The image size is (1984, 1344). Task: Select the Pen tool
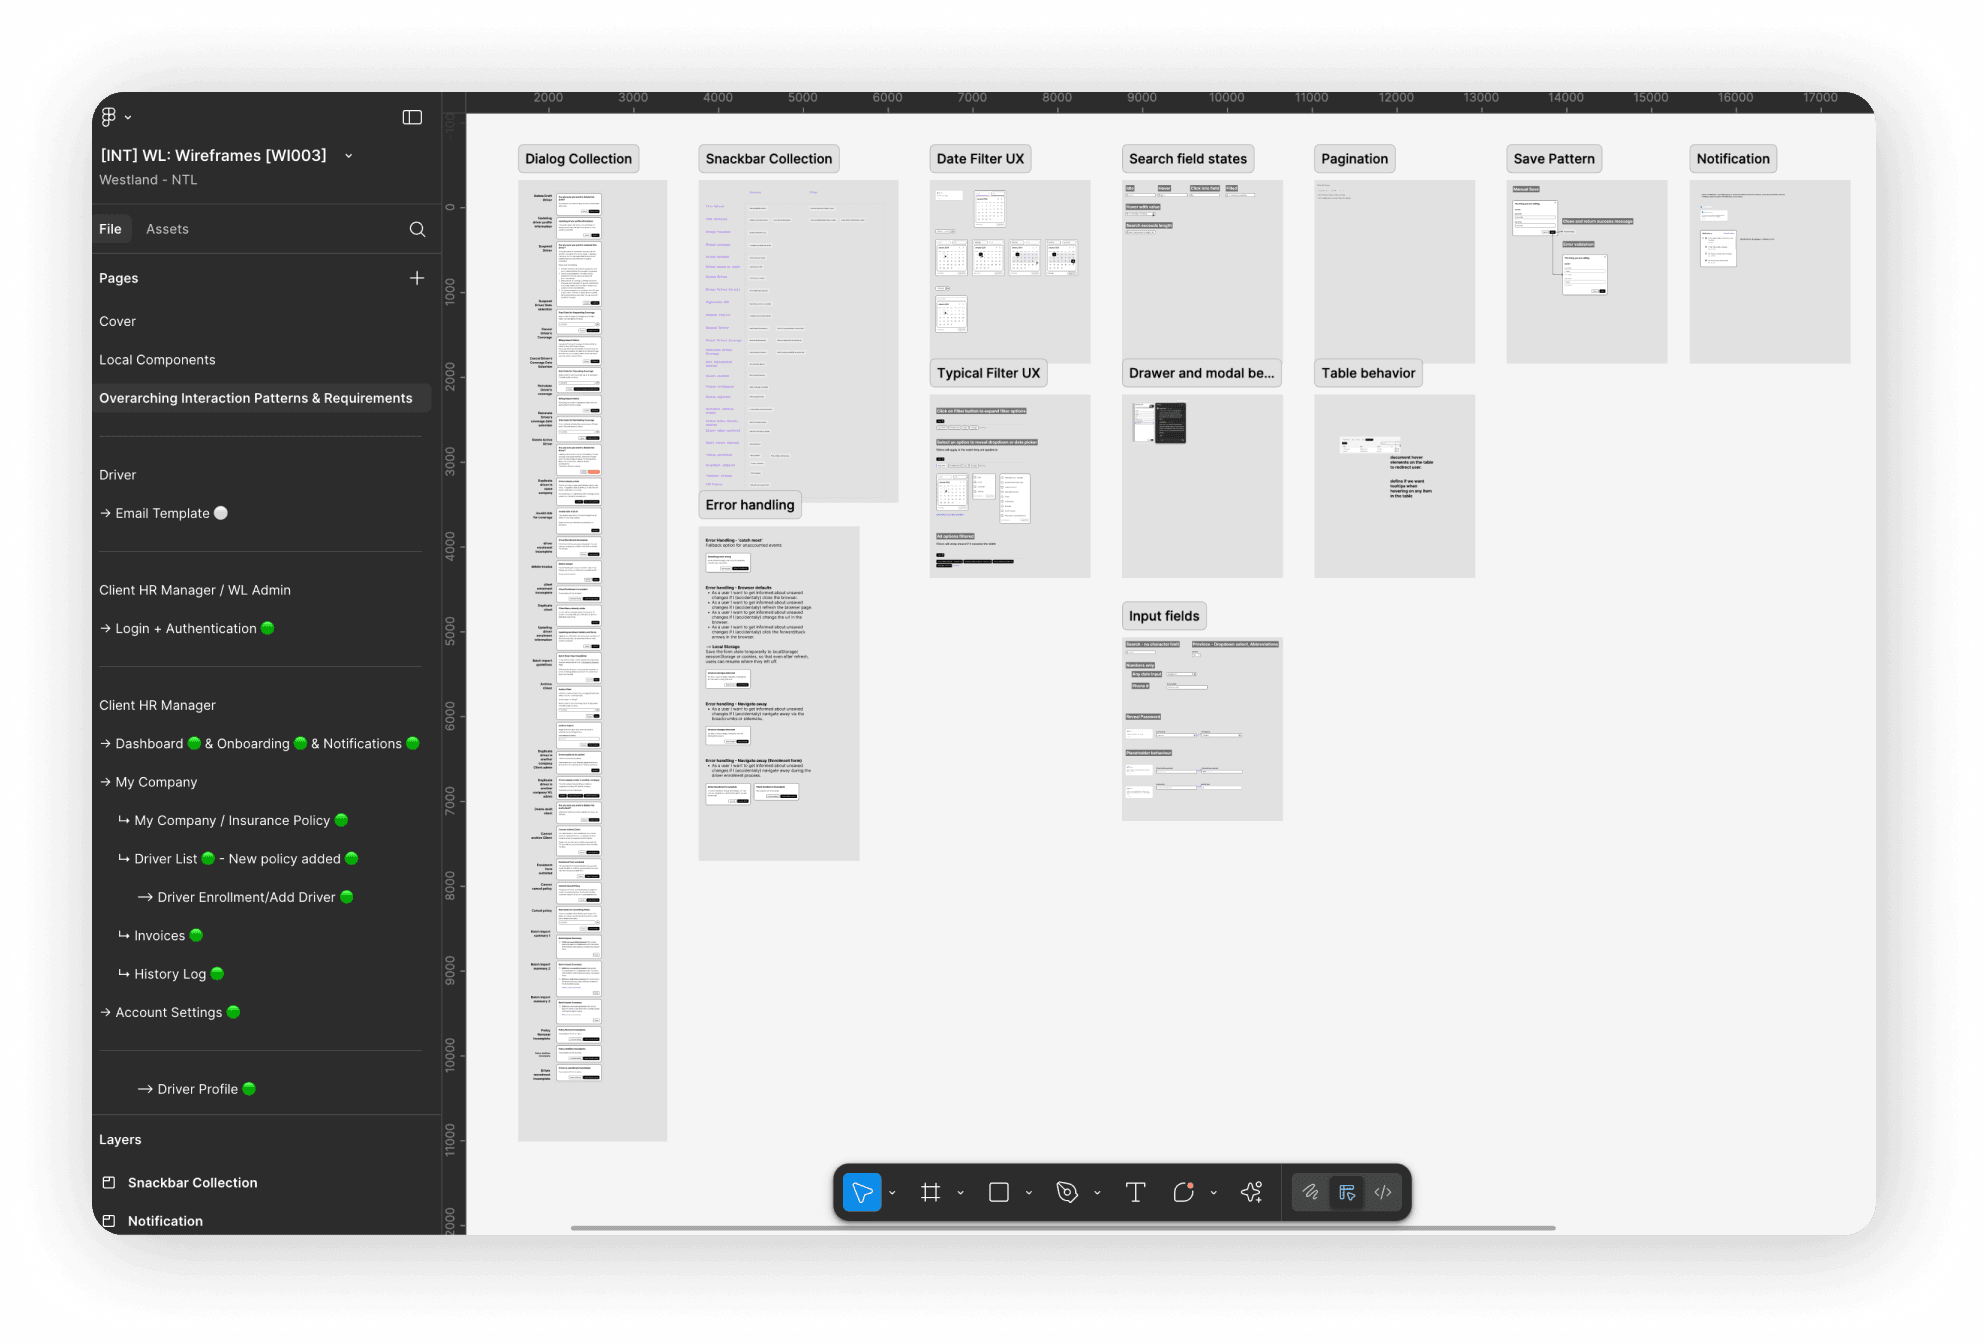1067,1192
